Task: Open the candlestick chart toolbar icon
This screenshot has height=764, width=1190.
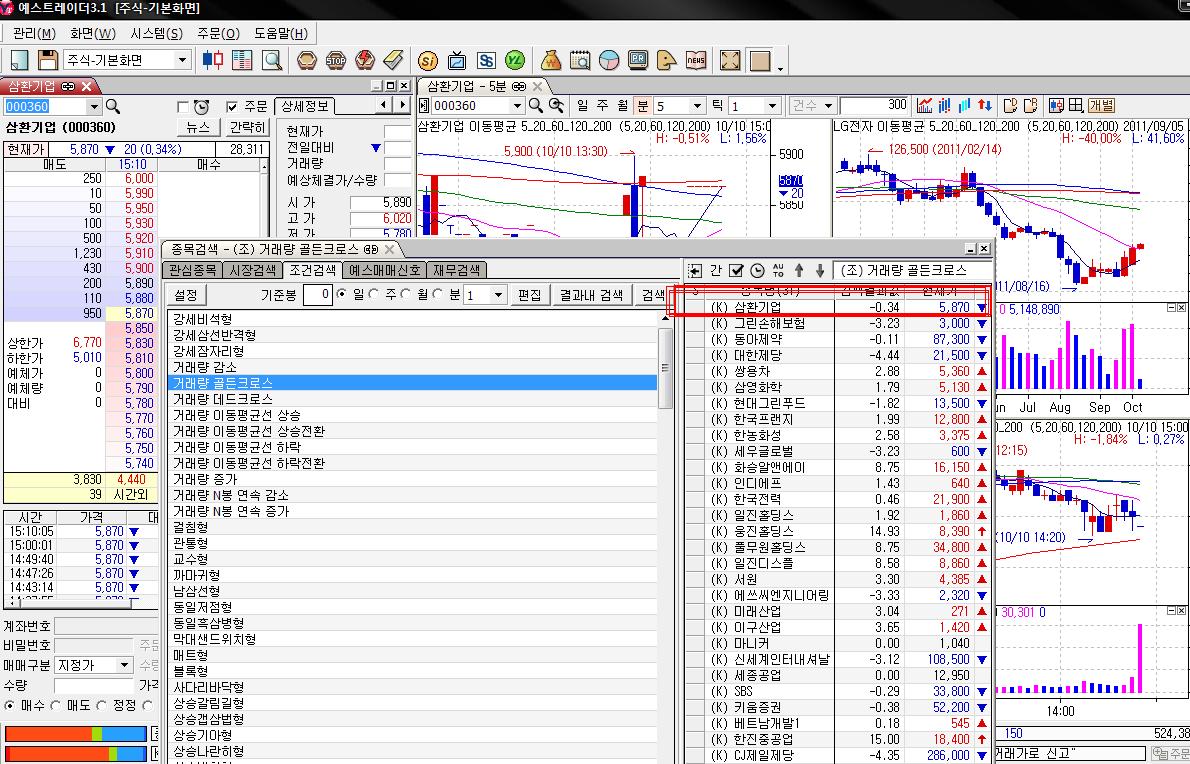Action: 213,60
